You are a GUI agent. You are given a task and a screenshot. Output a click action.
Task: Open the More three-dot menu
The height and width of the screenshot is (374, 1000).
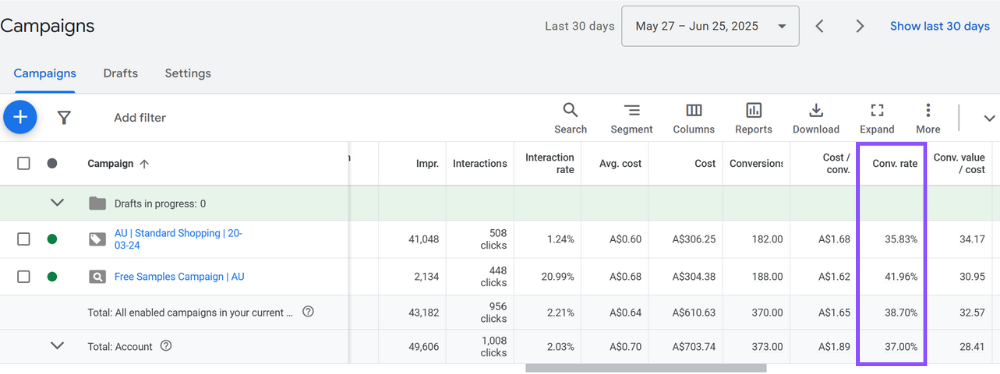tap(928, 119)
